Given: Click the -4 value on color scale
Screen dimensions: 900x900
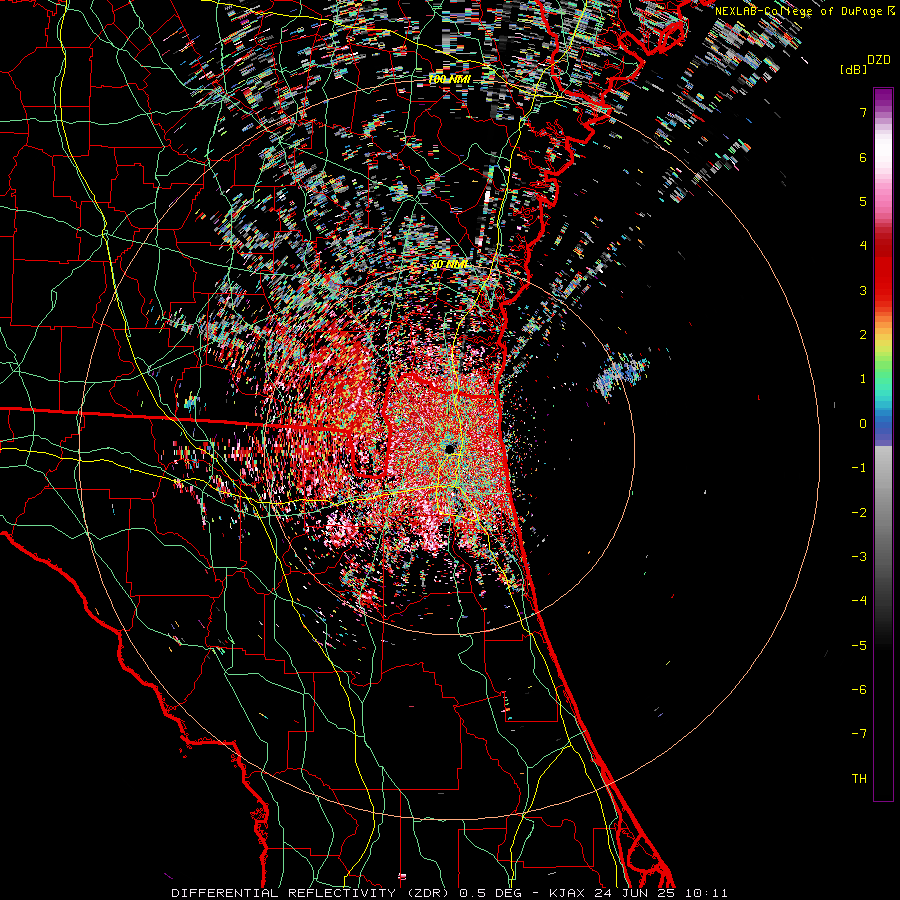Looking at the screenshot, I should coord(859,601).
